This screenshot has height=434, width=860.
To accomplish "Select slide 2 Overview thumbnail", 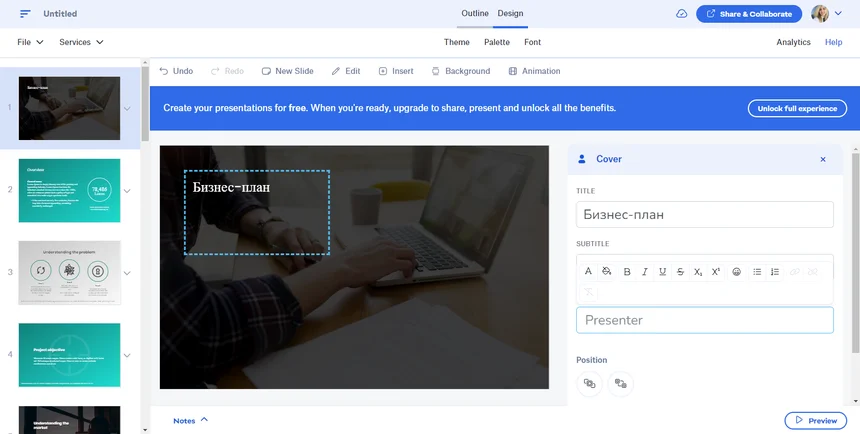I will click(69, 190).
